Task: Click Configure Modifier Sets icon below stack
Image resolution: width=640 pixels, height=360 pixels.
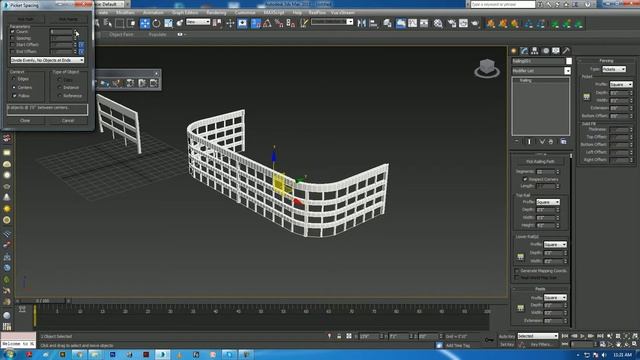Action: tap(564, 141)
